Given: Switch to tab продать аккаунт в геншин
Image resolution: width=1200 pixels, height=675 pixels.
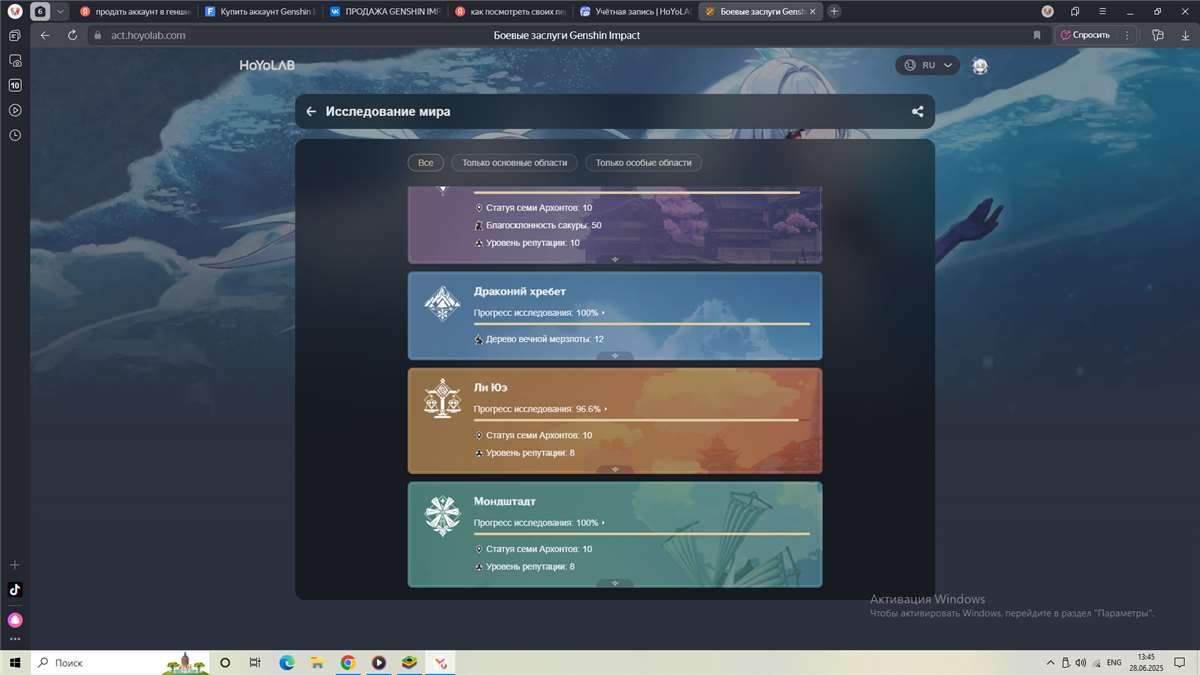Looking at the screenshot, I should [134, 11].
